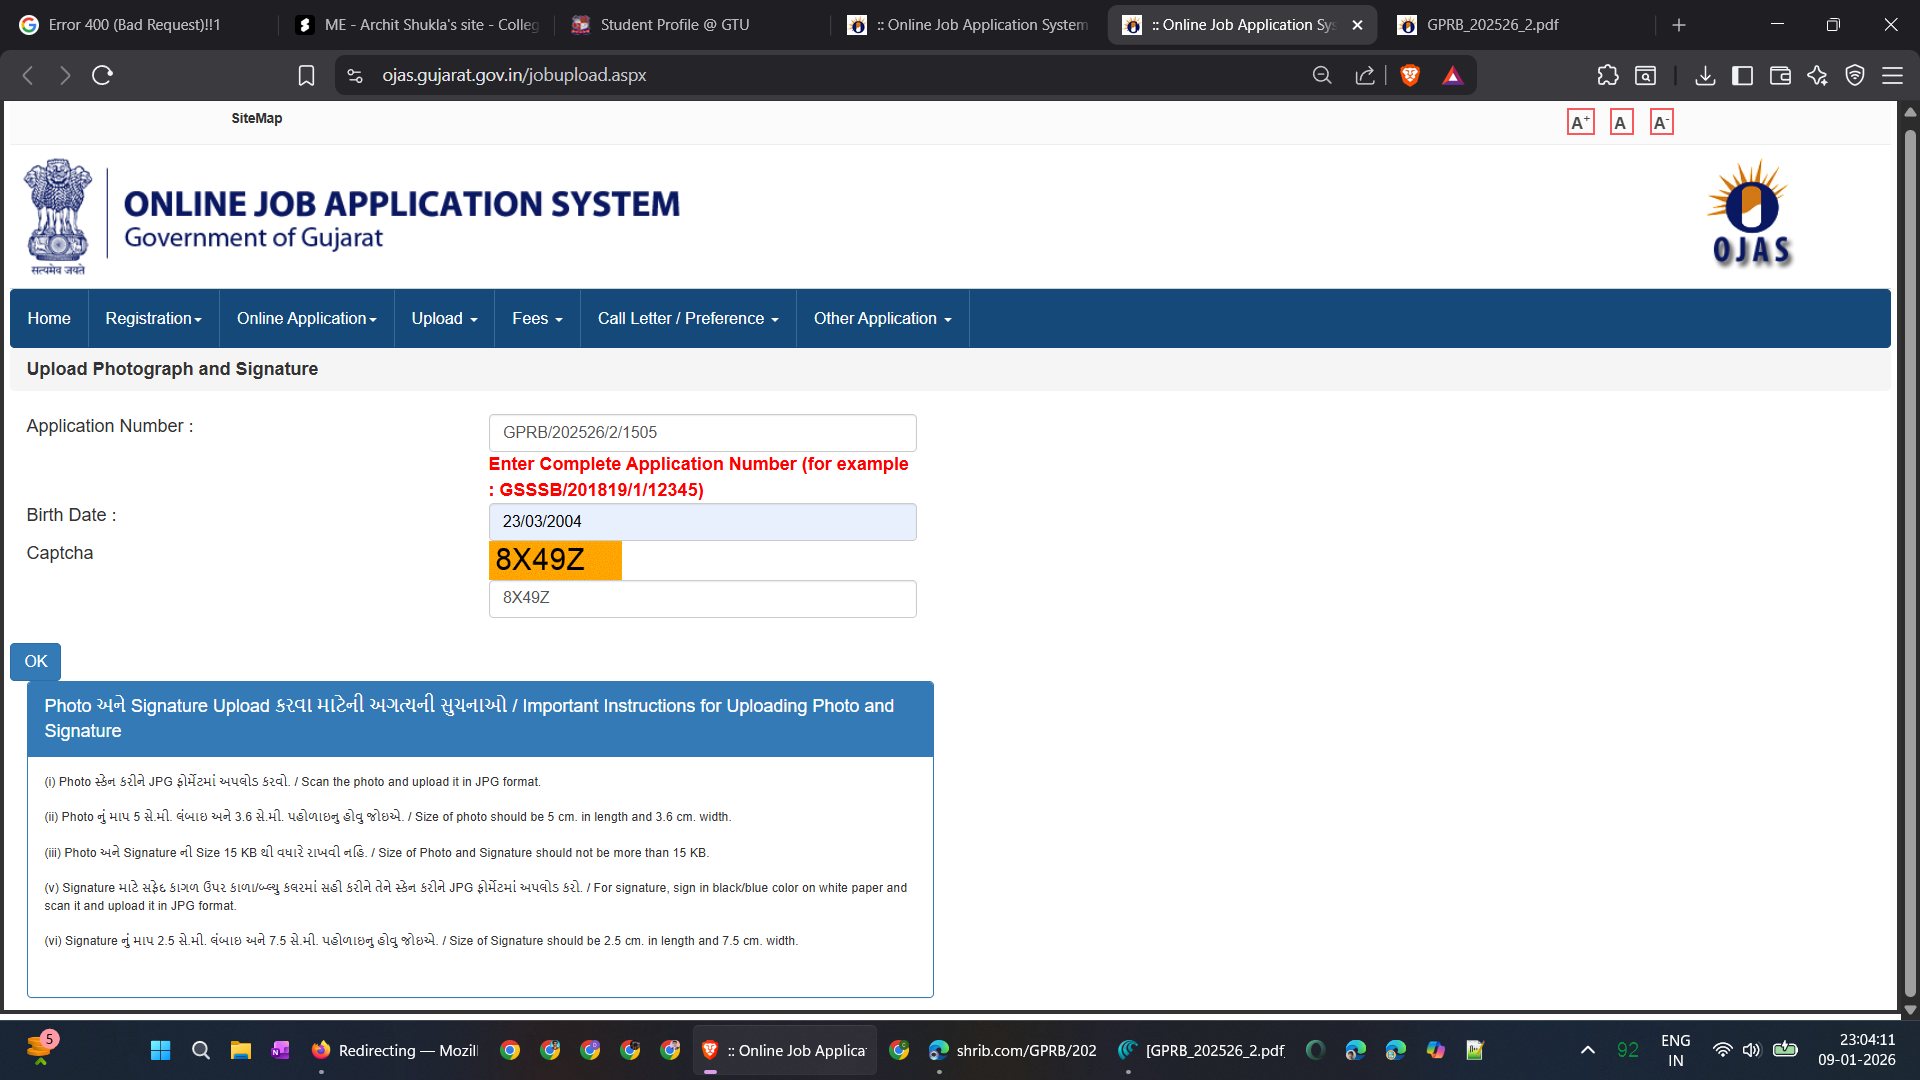Bookmark this page with bookmark icon

pyautogui.click(x=306, y=75)
